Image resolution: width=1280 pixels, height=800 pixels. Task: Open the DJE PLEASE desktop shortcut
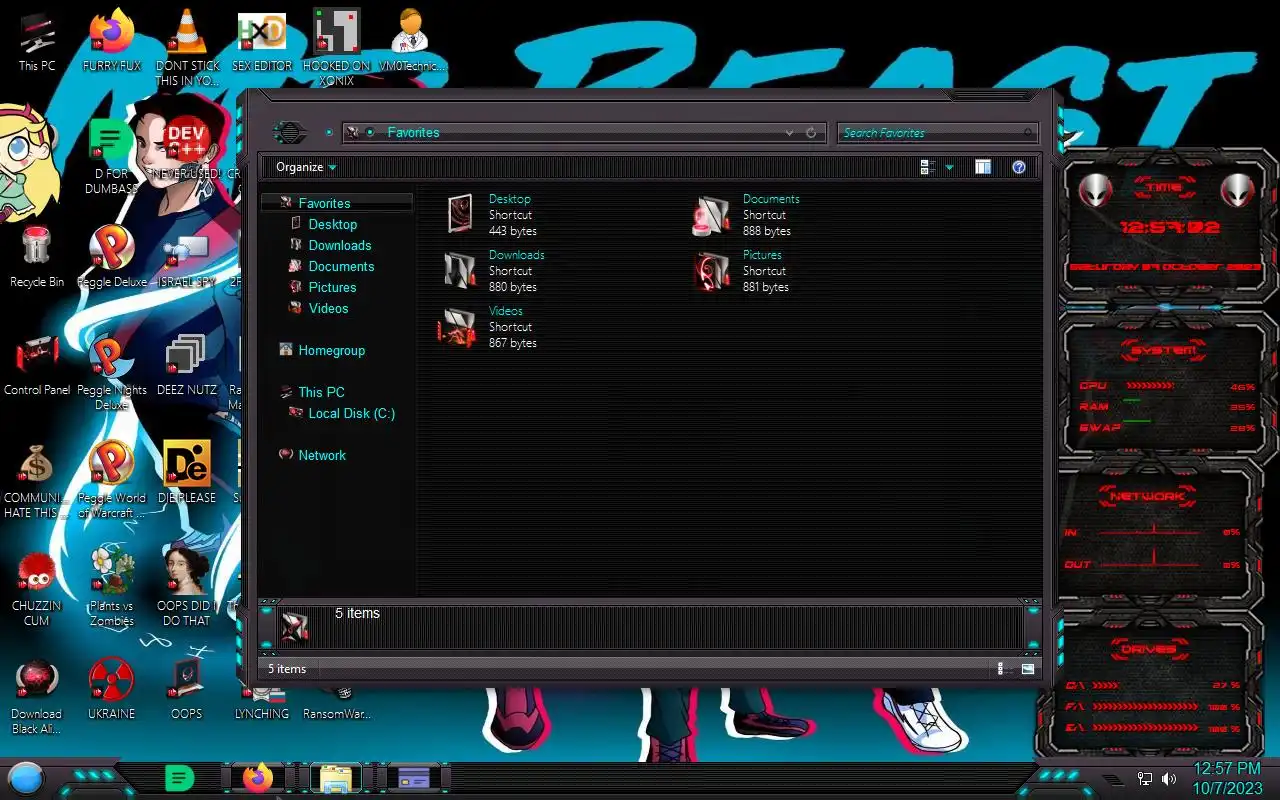pos(187,473)
